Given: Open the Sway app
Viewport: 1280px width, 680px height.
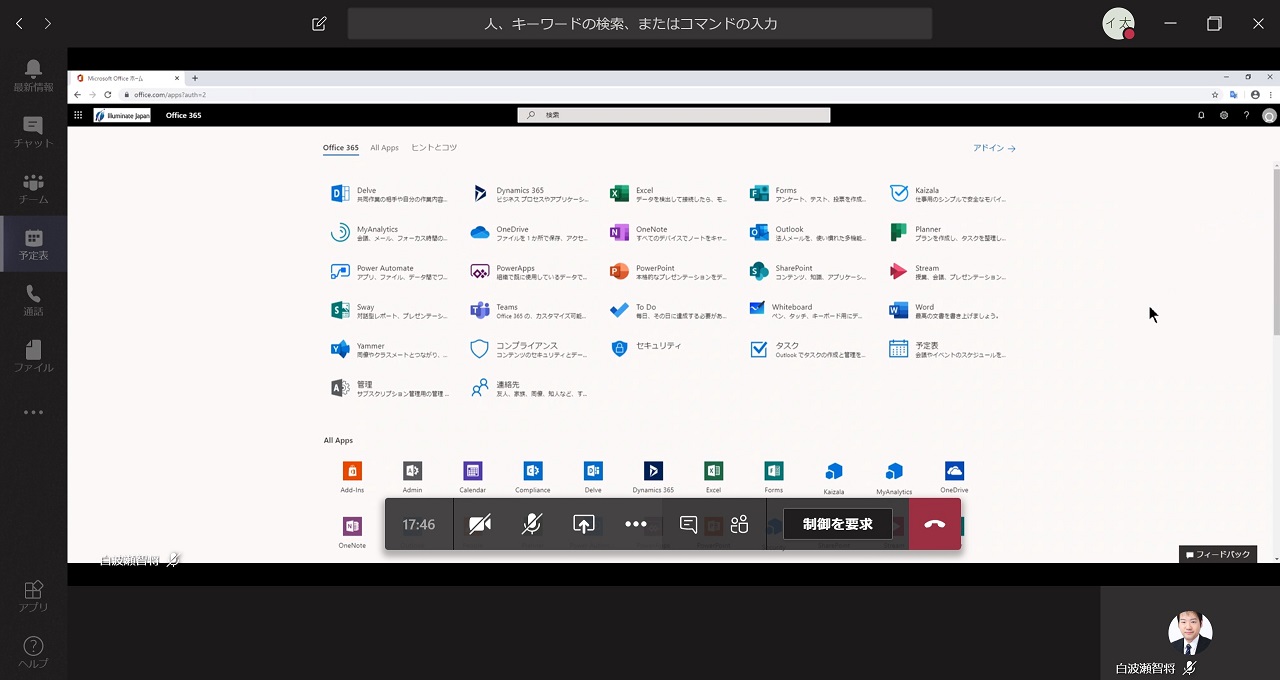Looking at the screenshot, I should [388, 311].
